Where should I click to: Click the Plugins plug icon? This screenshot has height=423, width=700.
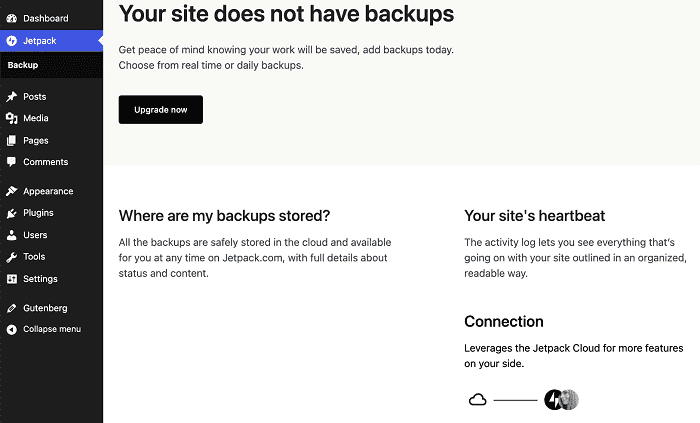pos(12,213)
